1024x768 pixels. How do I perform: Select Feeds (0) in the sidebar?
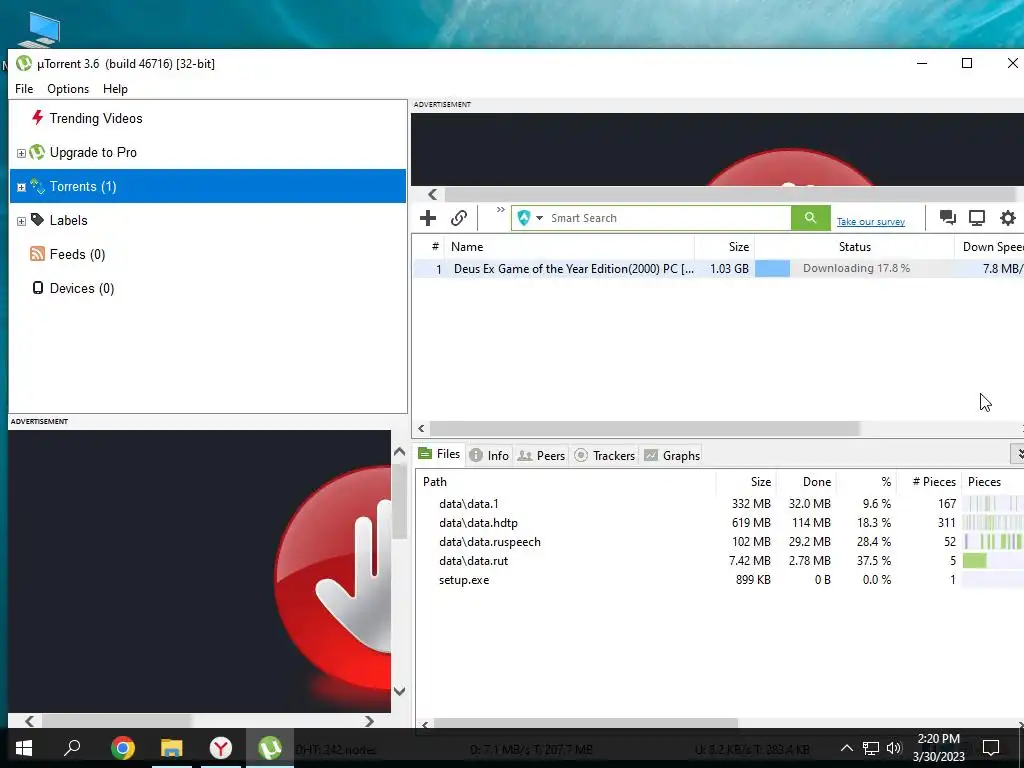77,254
